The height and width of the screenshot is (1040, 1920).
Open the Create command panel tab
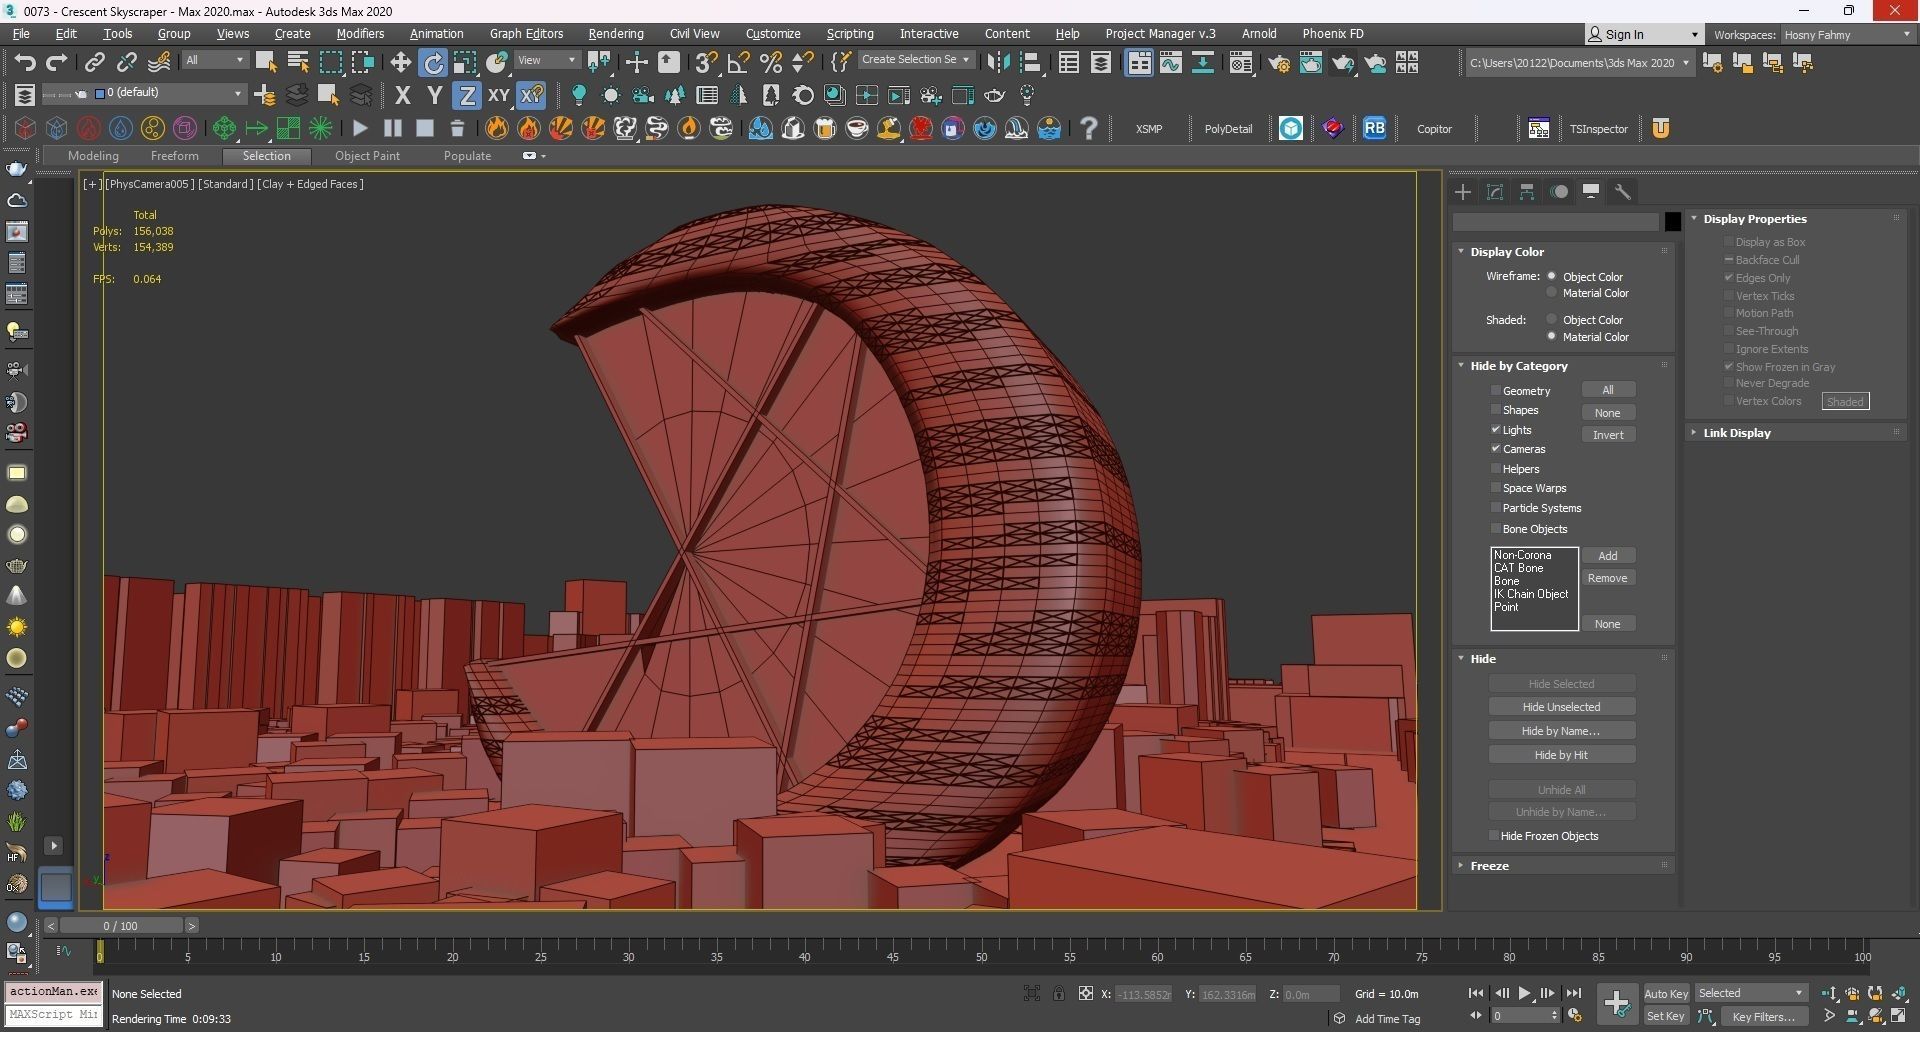tap(1463, 192)
